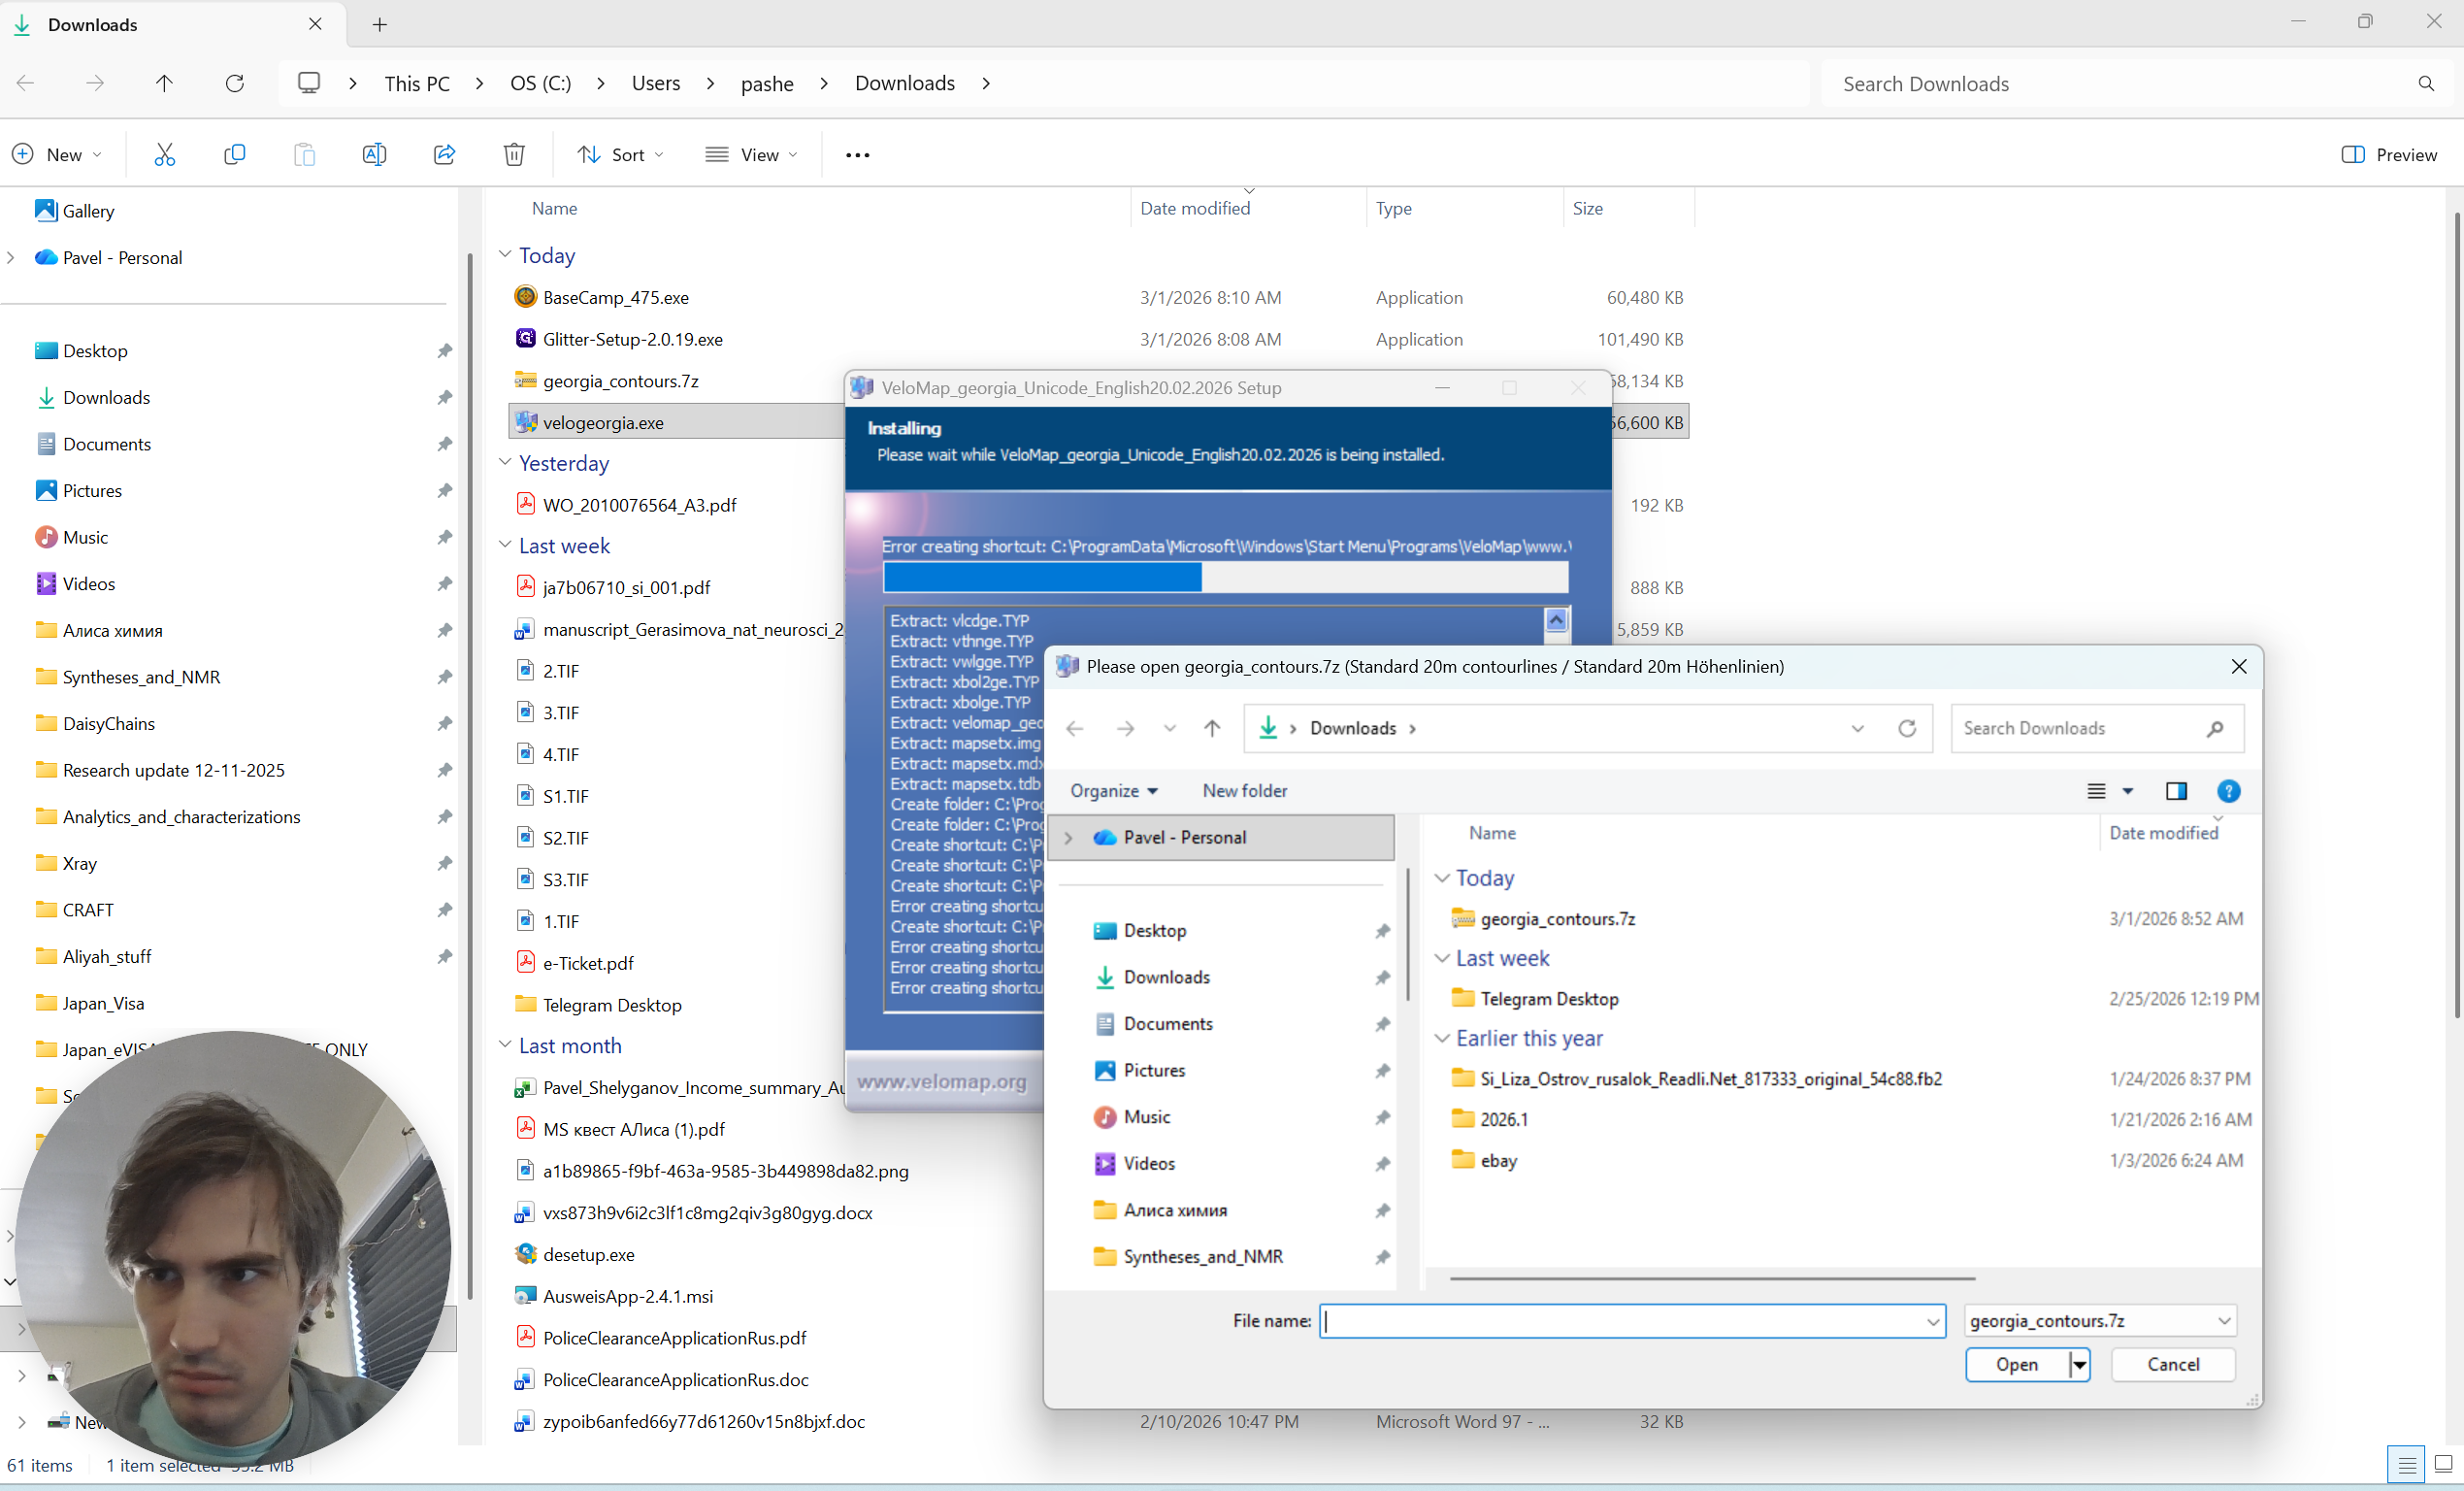Click the Delete trash icon

514,154
